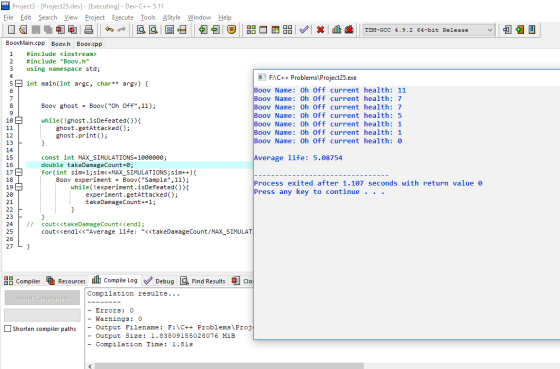Open the Project menu
This screenshot has height=369, width=560.
tap(95, 18)
